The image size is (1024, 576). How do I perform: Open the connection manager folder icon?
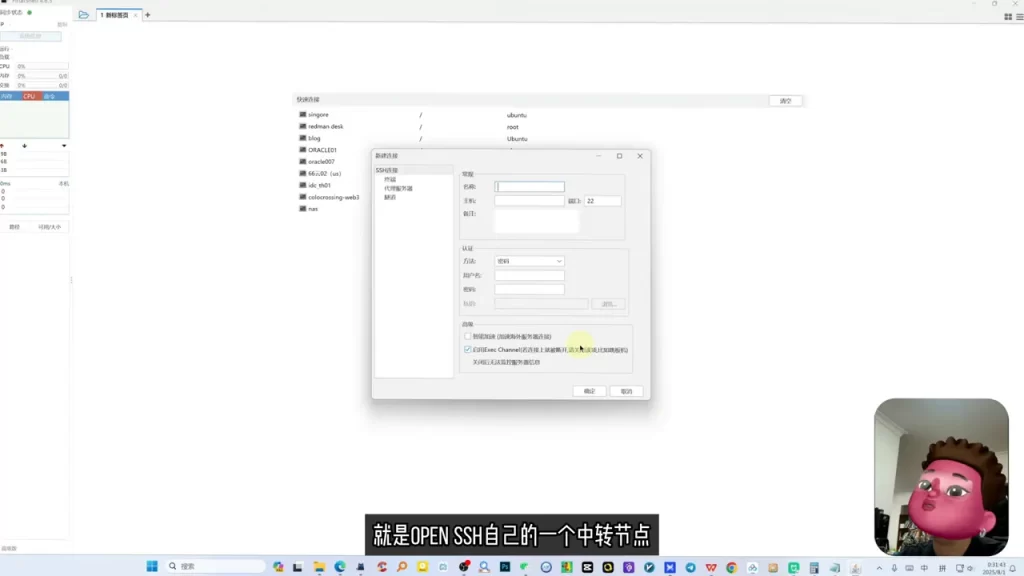tap(84, 14)
